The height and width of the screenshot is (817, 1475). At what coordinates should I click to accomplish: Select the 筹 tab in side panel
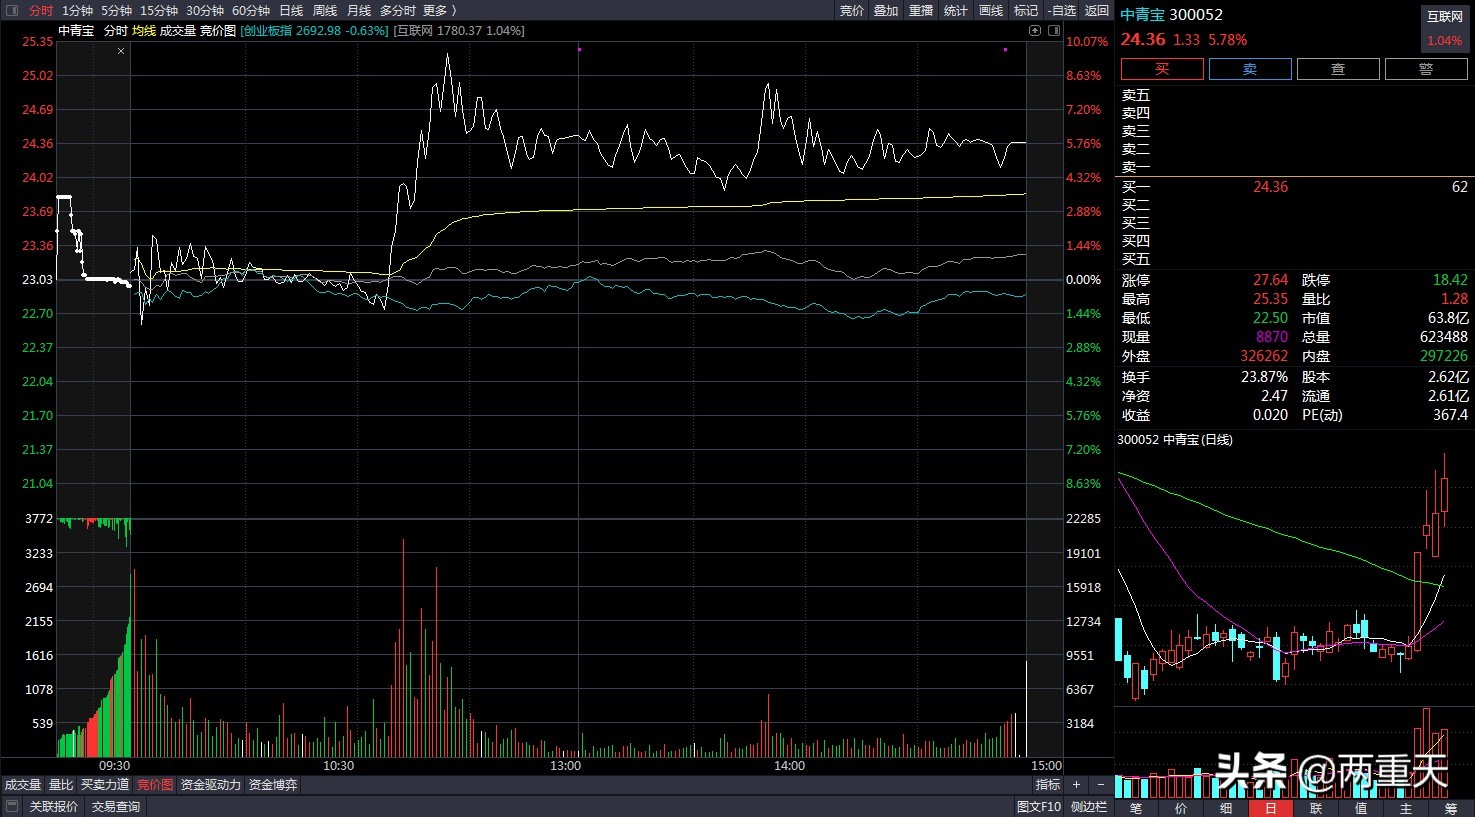coord(1451,808)
